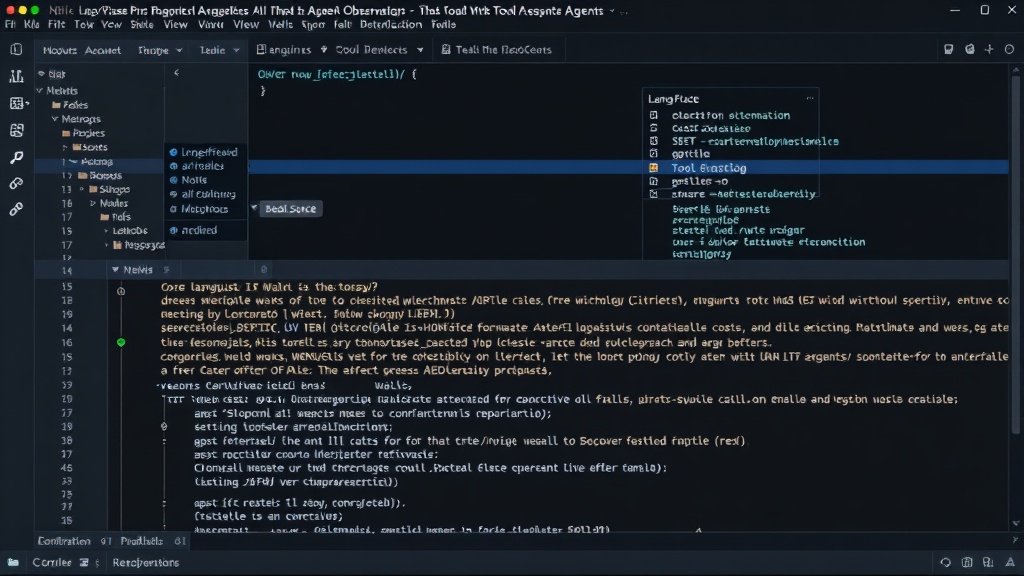Expand the Mades node in the tree
This screenshot has height=576, width=1024.
point(93,203)
